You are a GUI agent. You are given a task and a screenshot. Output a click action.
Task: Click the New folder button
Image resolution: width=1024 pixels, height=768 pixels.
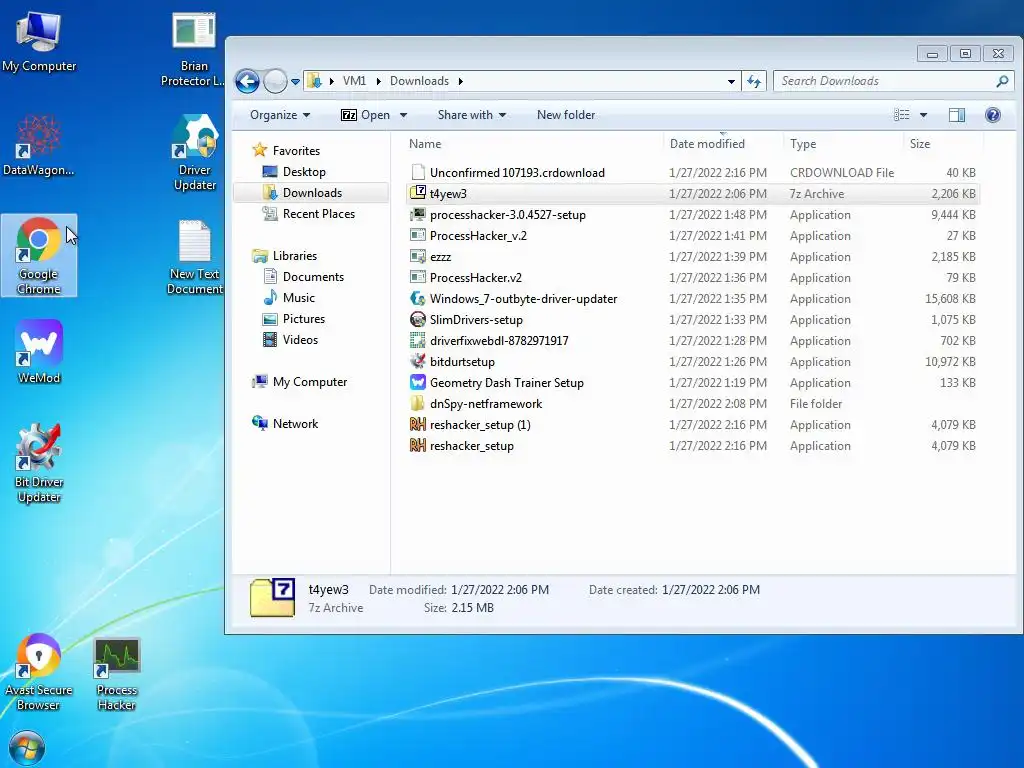pos(566,115)
